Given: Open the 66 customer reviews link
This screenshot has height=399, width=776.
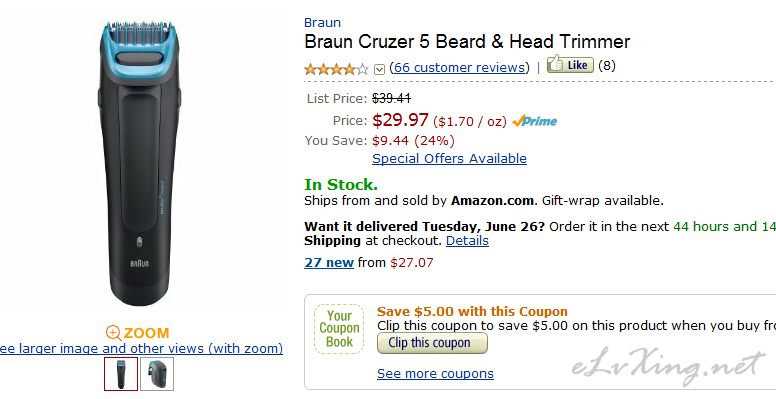Looking at the screenshot, I should (459, 67).
